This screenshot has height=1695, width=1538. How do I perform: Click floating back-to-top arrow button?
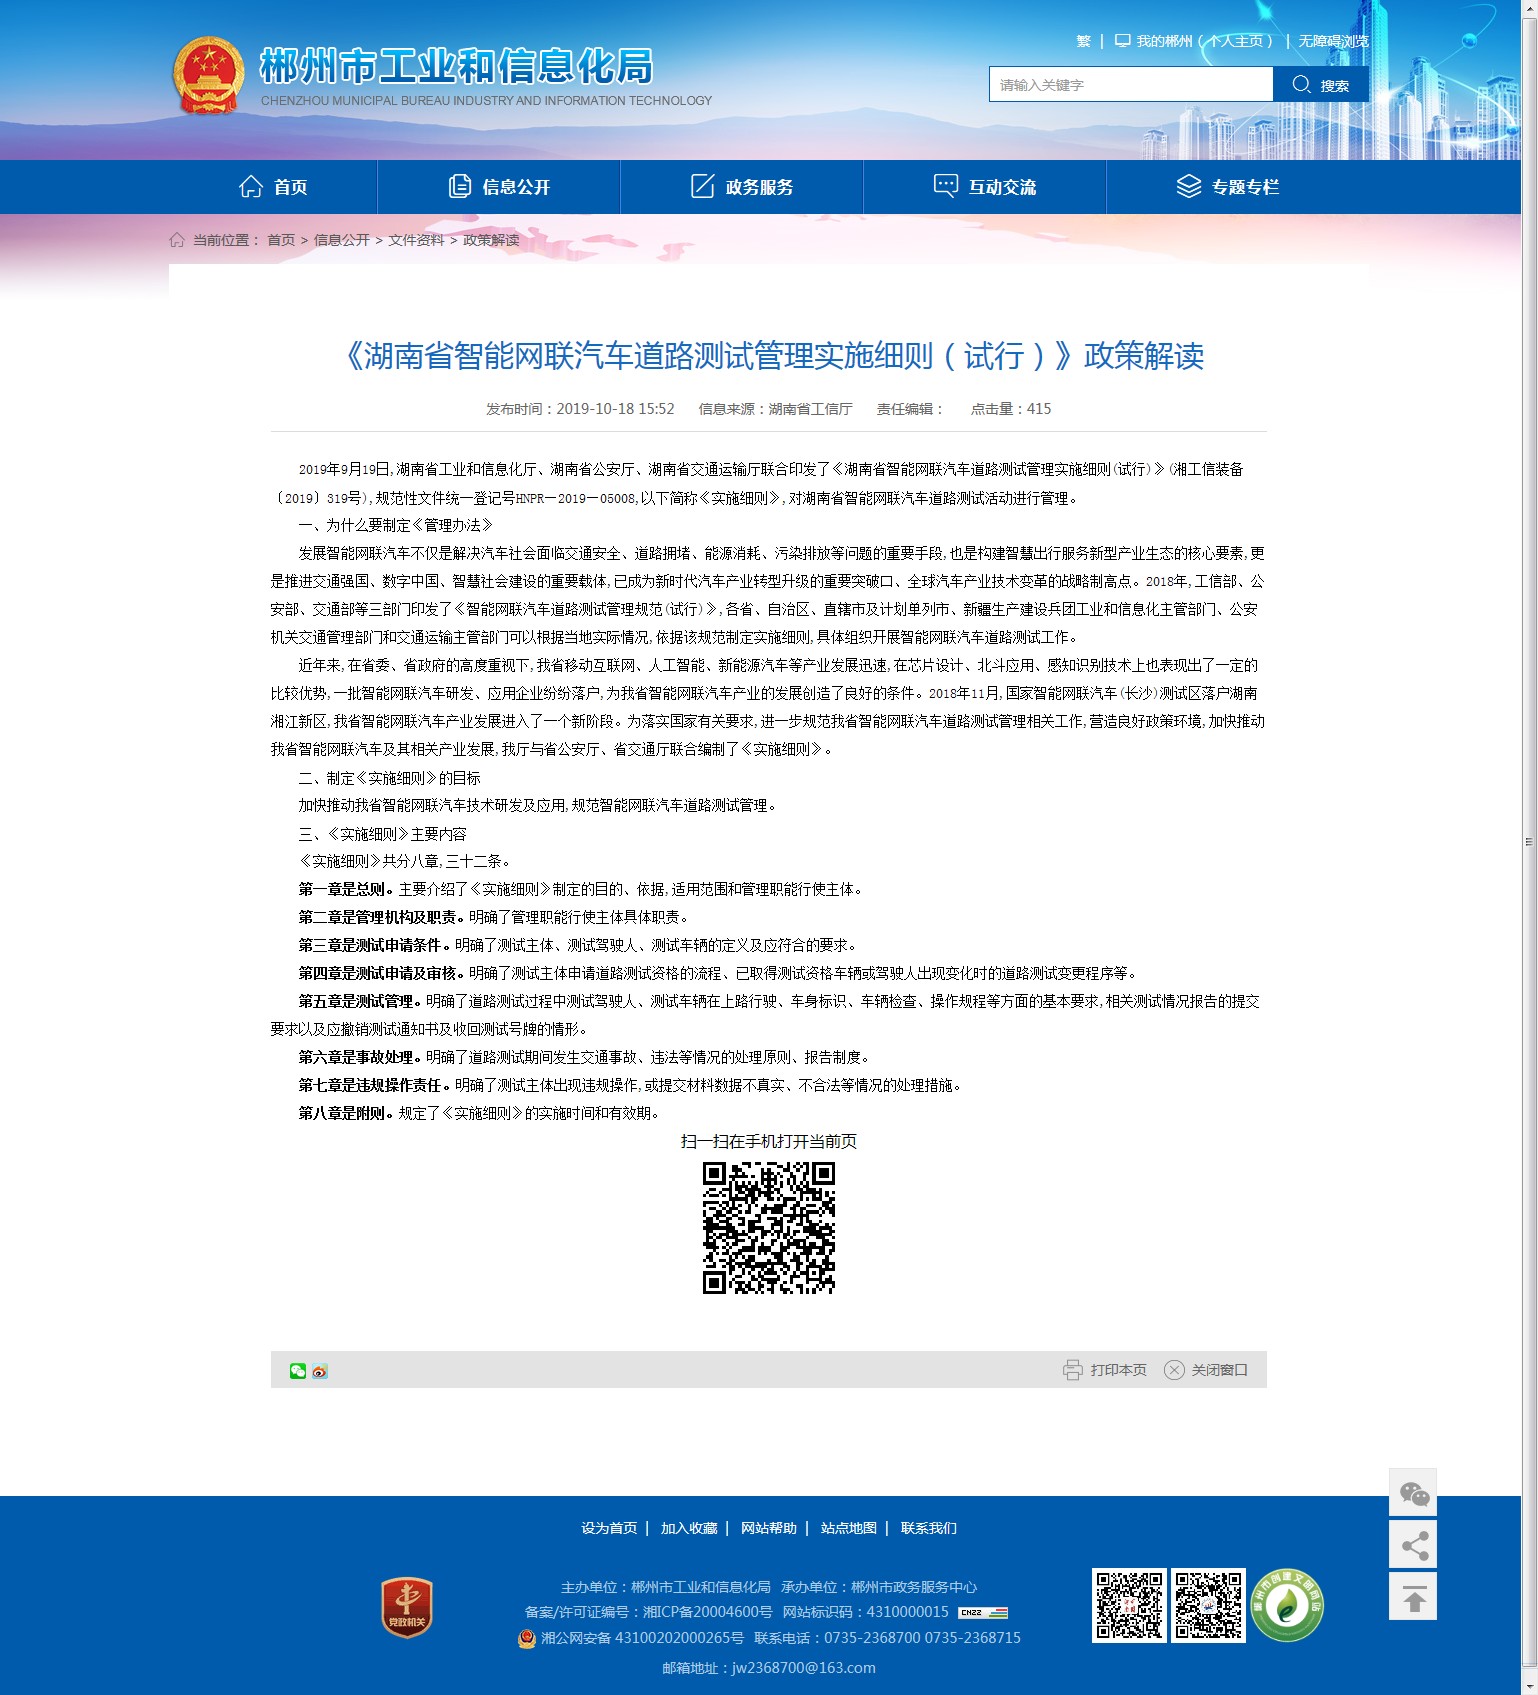pos(1413,1597)
